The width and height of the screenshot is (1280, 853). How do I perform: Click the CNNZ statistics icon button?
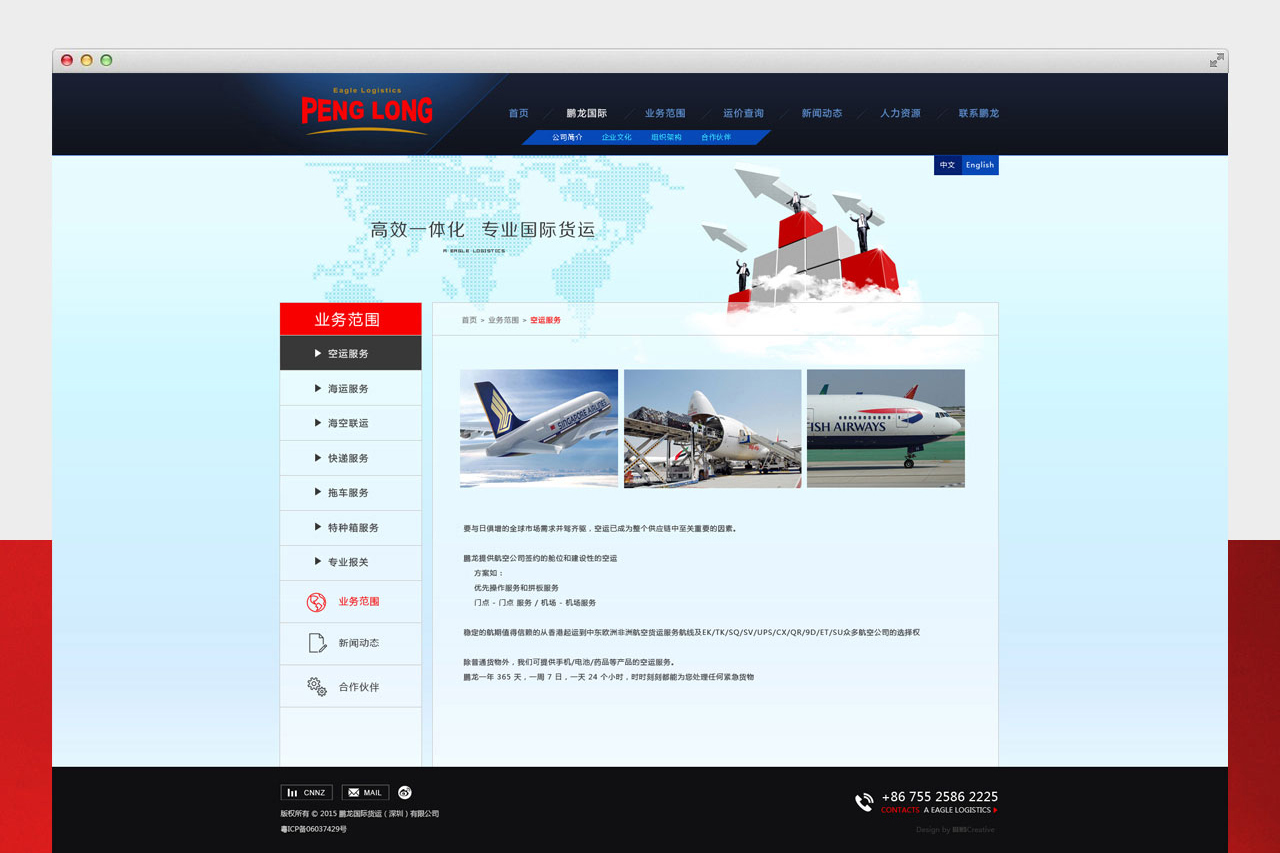tap(306, 793)
